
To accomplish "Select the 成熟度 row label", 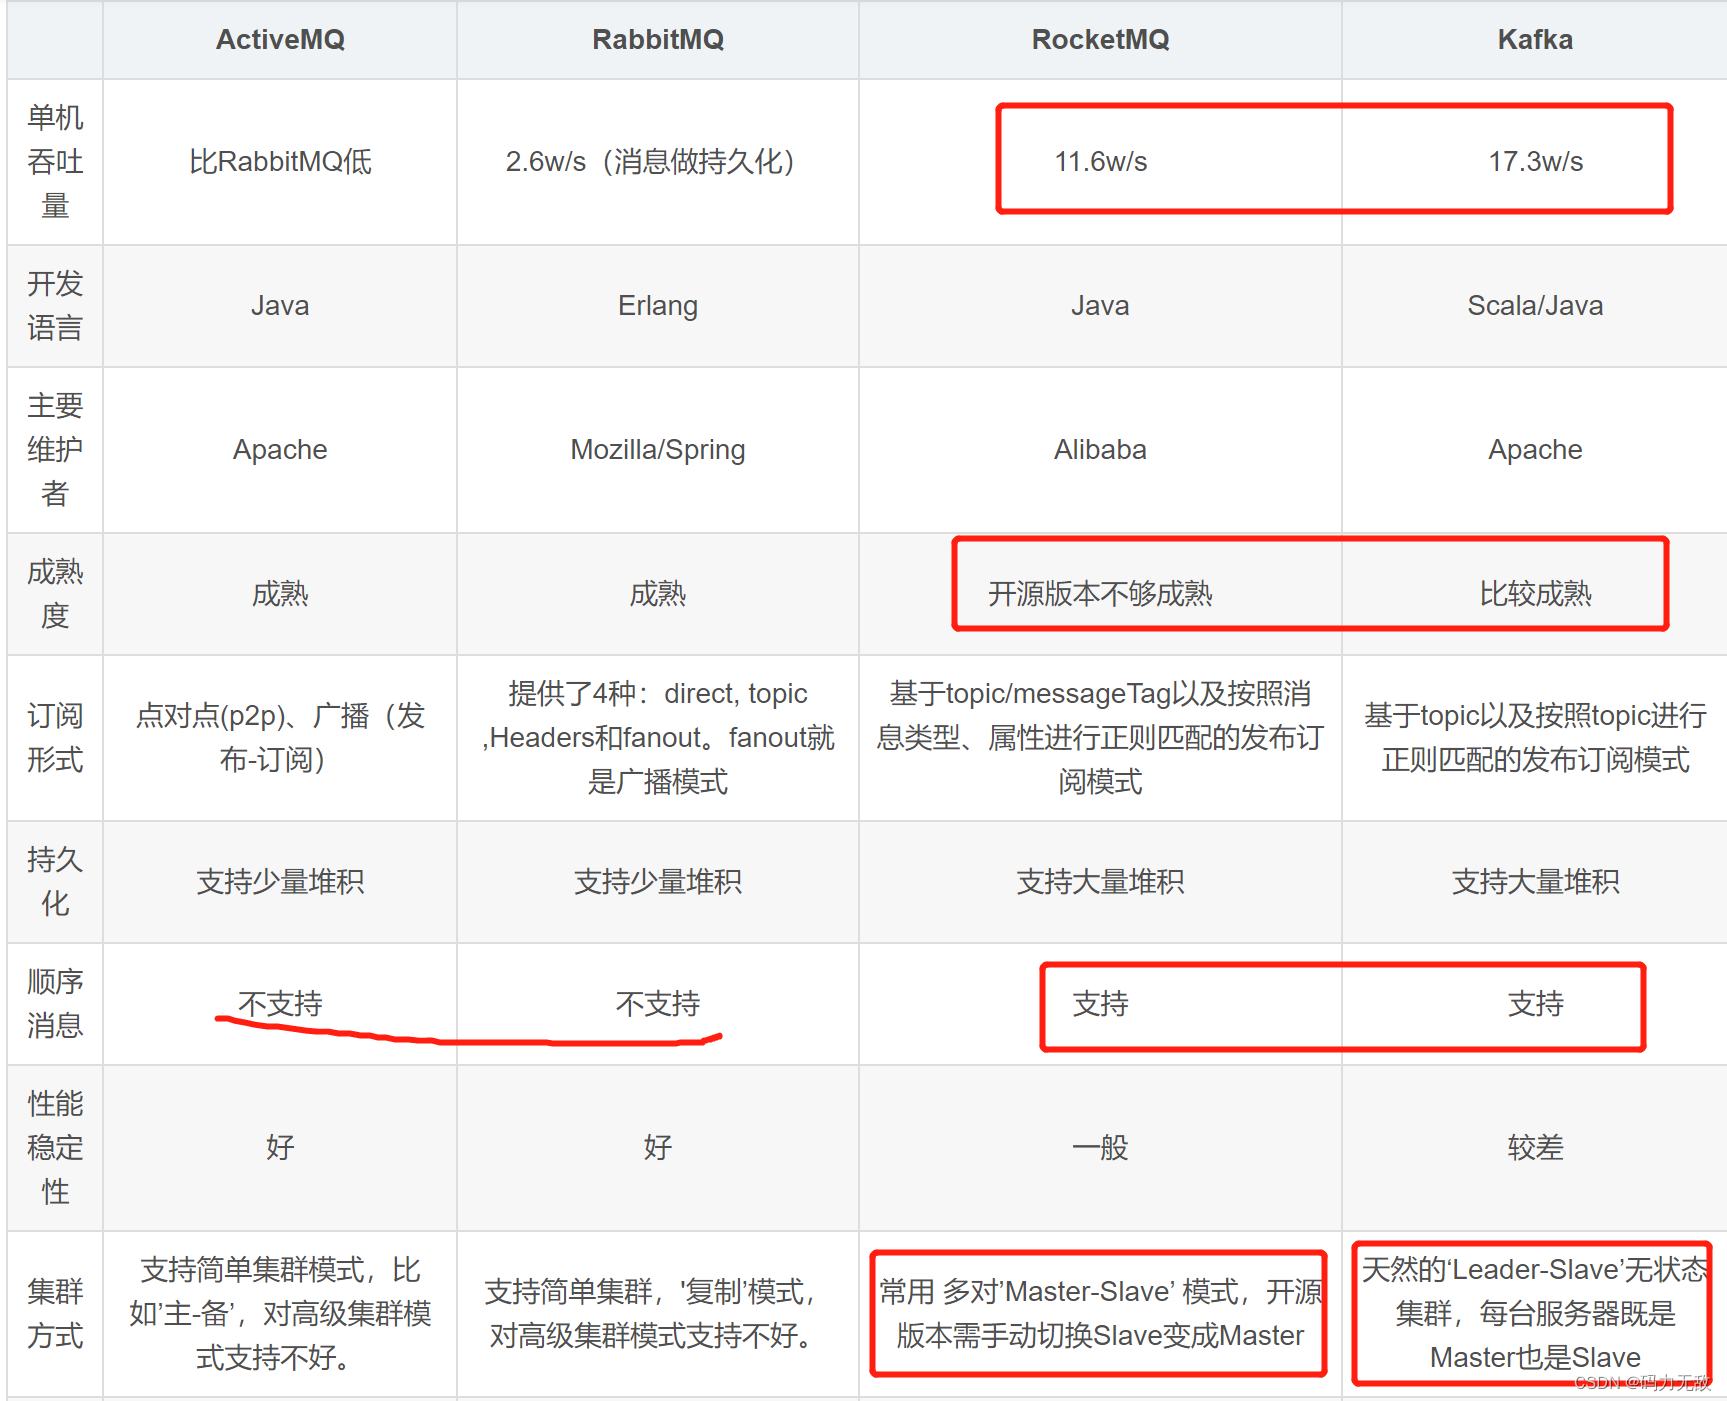I will (x=55, y=594).
